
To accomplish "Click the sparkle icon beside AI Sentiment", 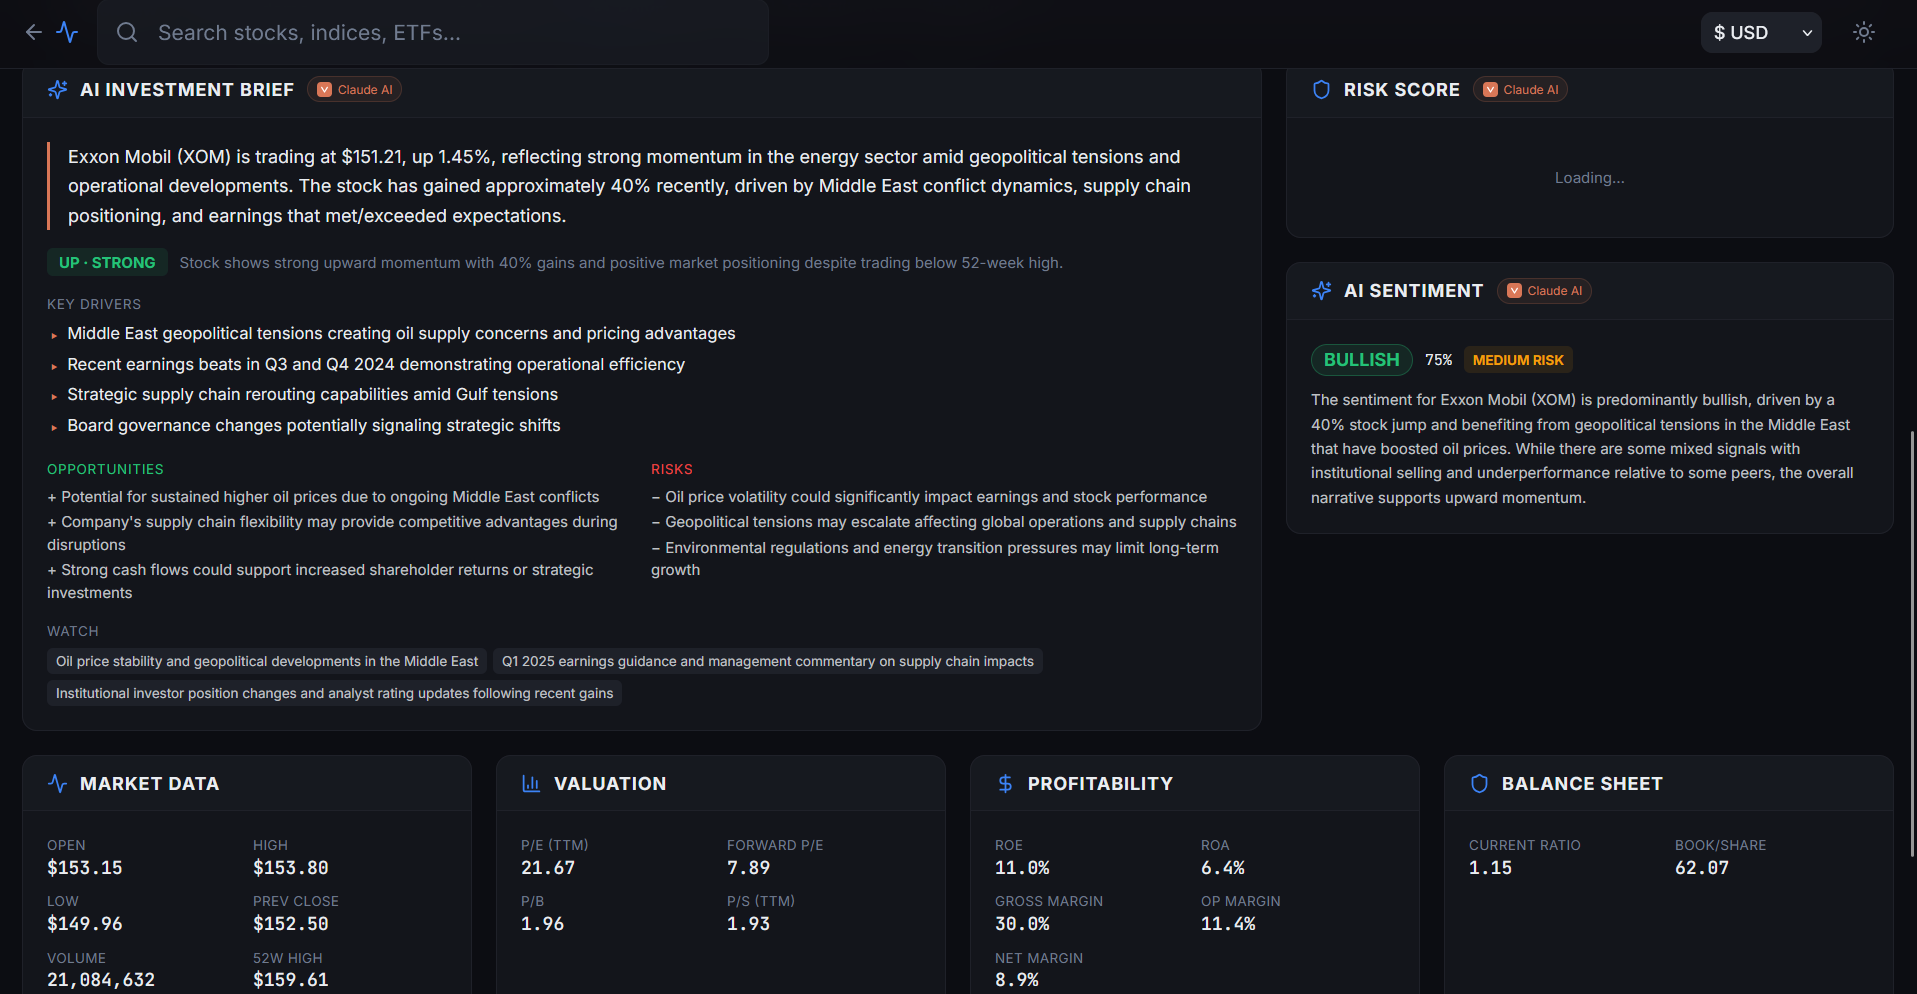I will point(1321,291).
